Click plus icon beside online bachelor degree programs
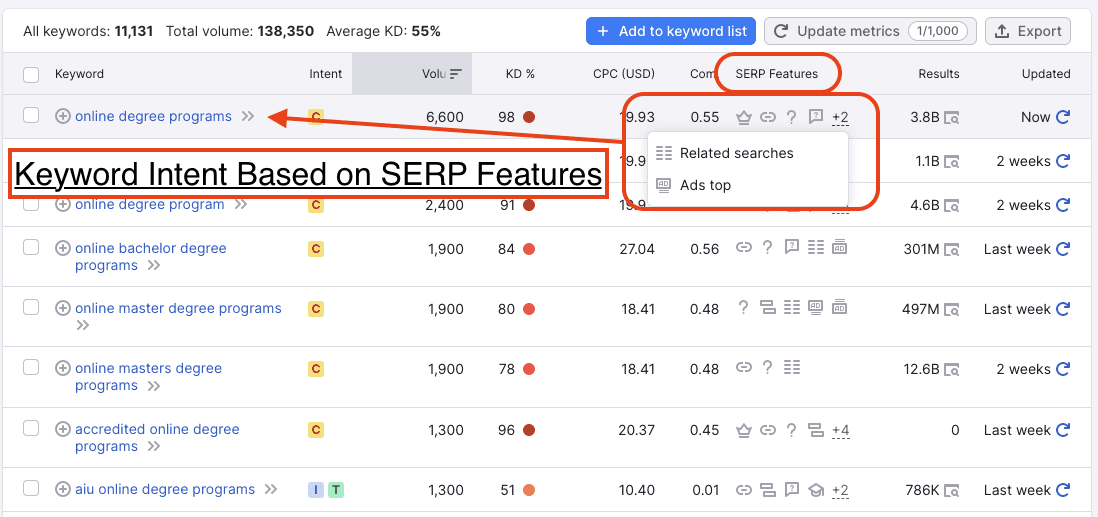 [x=63, y=249]
